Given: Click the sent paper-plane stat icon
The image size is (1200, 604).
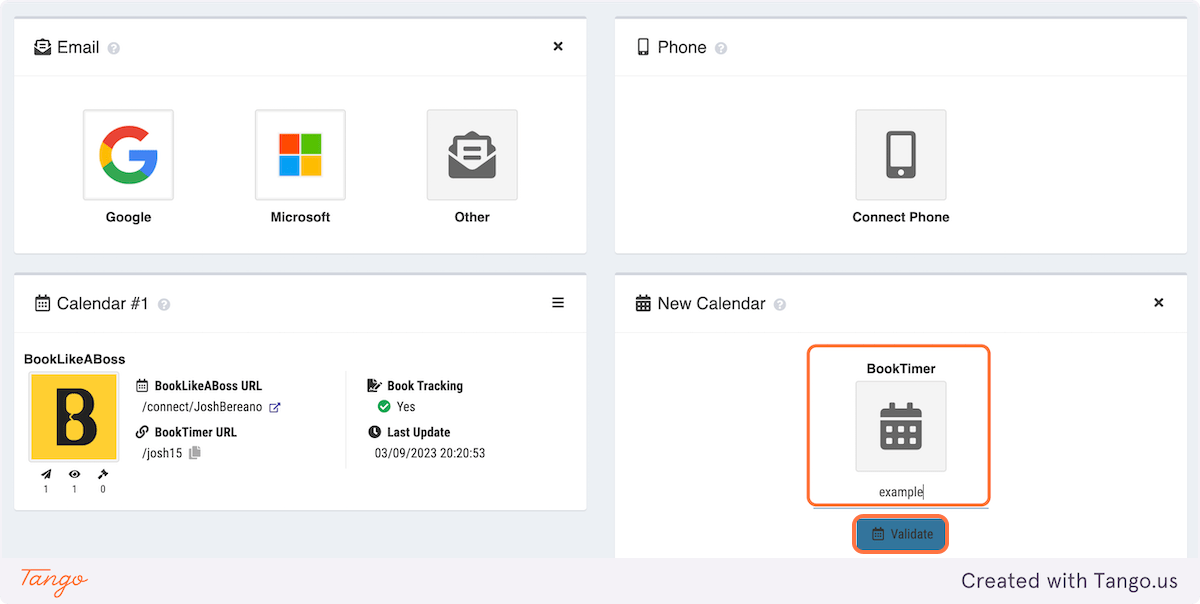Looking at the screenshot, I should [46, 475].
